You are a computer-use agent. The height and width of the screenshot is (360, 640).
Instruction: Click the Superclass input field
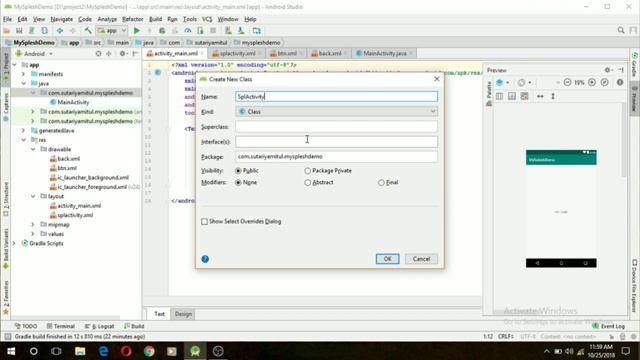(336, 127)
